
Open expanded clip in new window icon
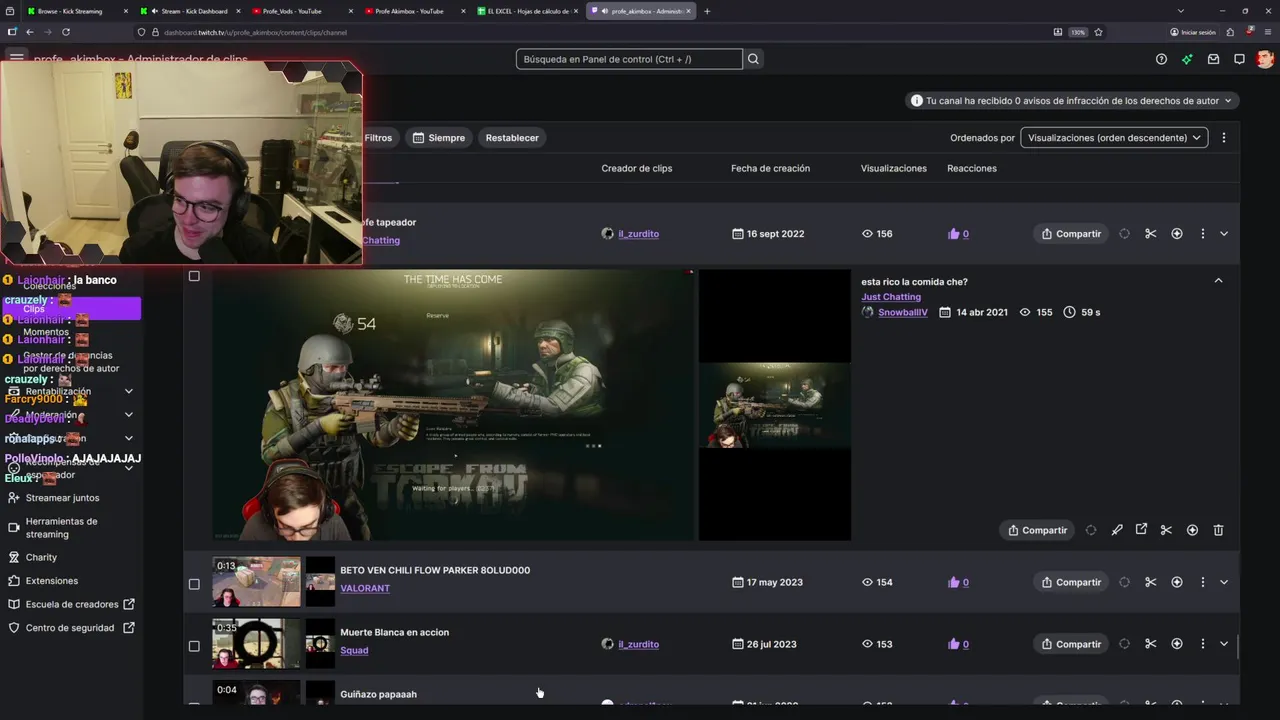click(x=1141, y=530)
